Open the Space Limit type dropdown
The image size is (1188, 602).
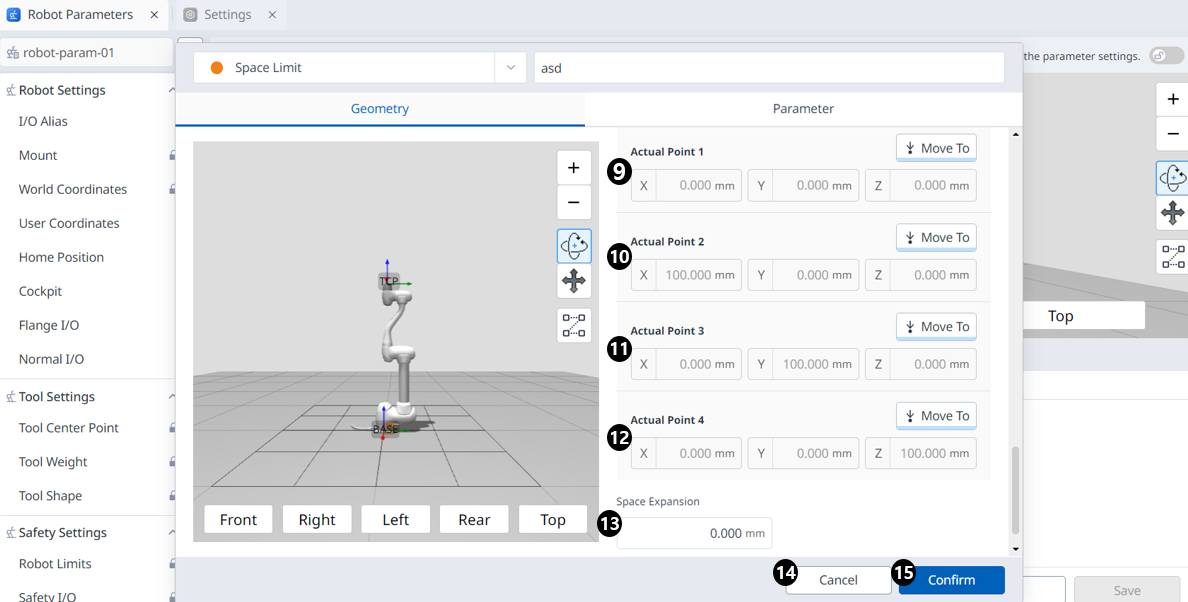(510, 68)
